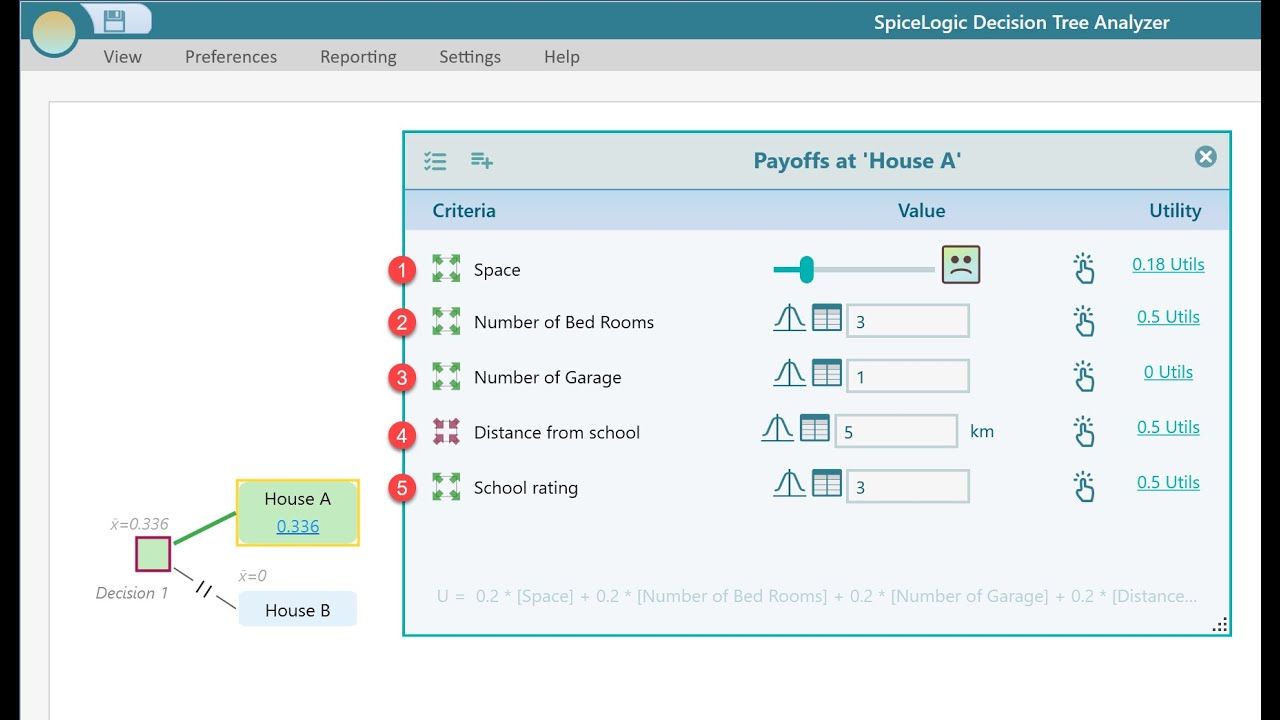
Task: Open the 0 Utils link for Number of Garage
Action: (x=1168, y=371)
